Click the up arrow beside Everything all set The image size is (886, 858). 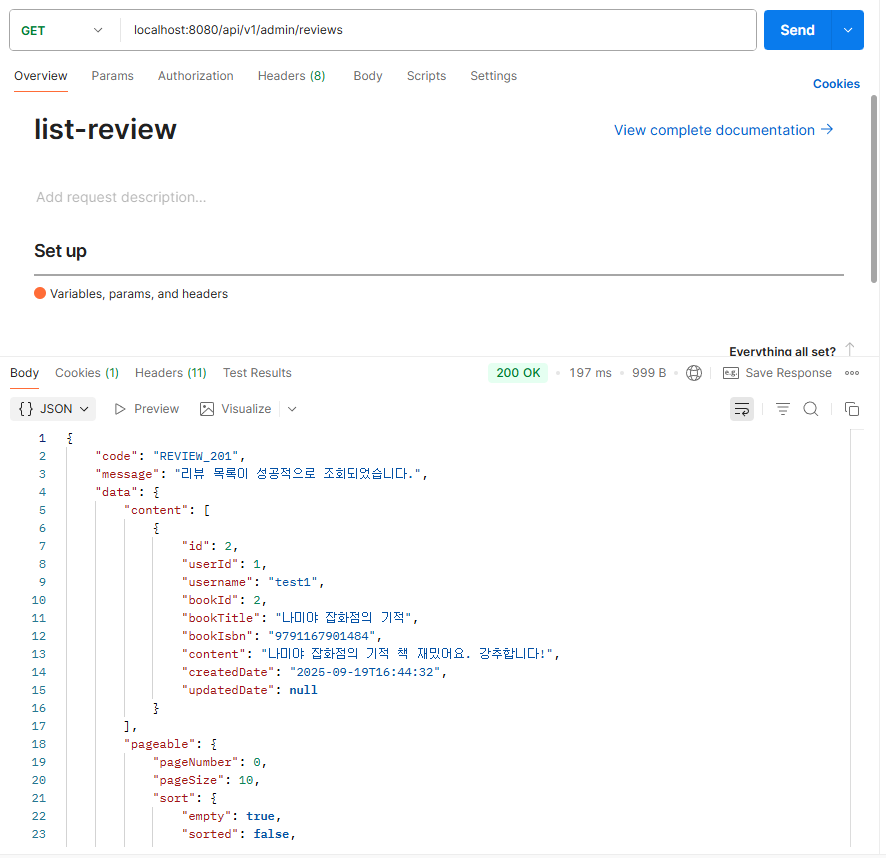849,349
